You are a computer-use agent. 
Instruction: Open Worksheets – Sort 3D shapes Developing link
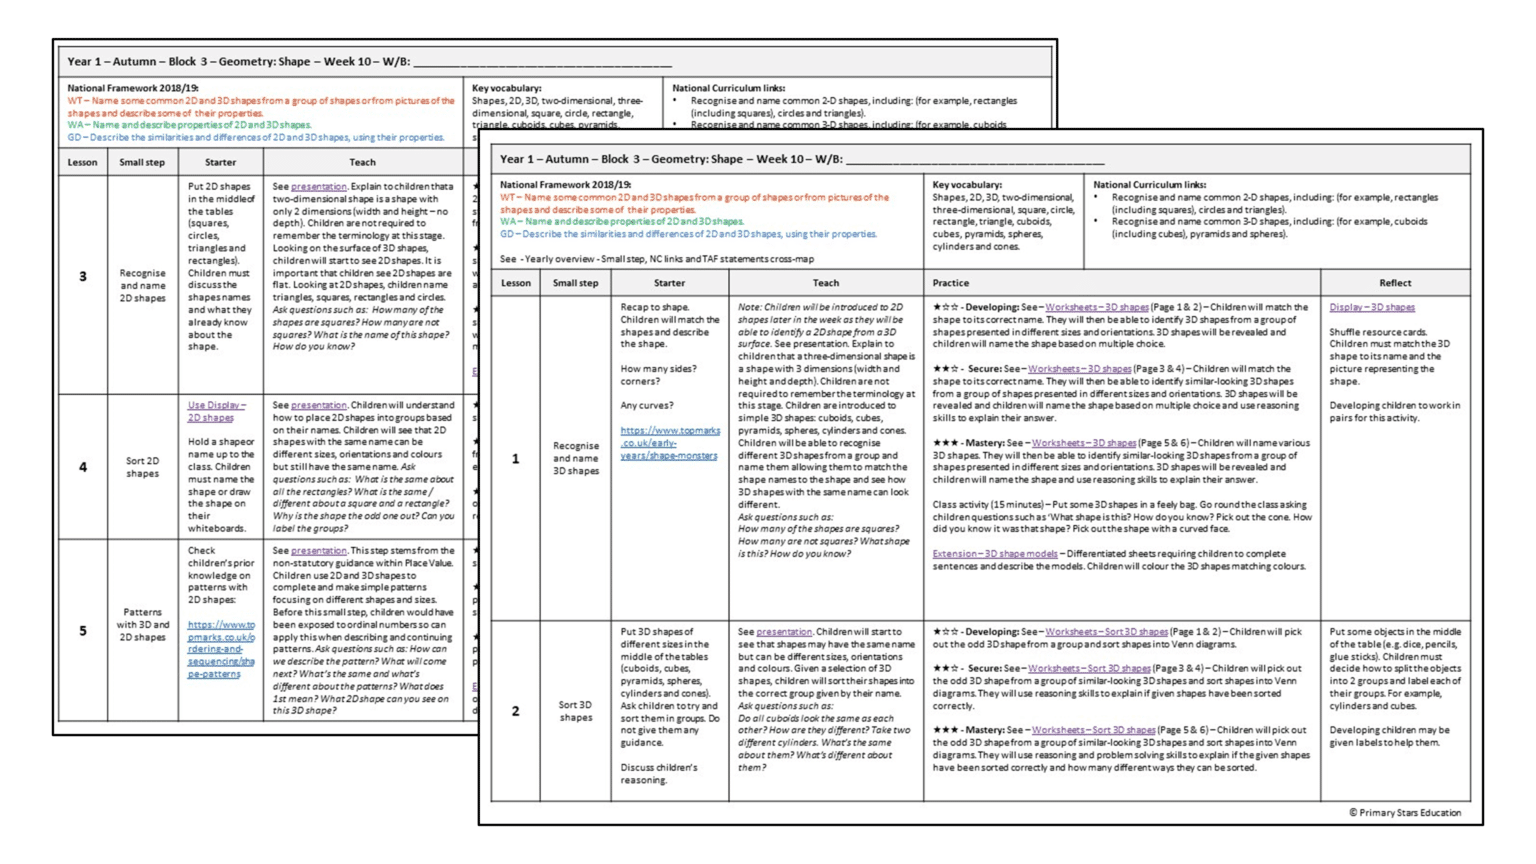pyautogui.click(x=1106, y=632)
